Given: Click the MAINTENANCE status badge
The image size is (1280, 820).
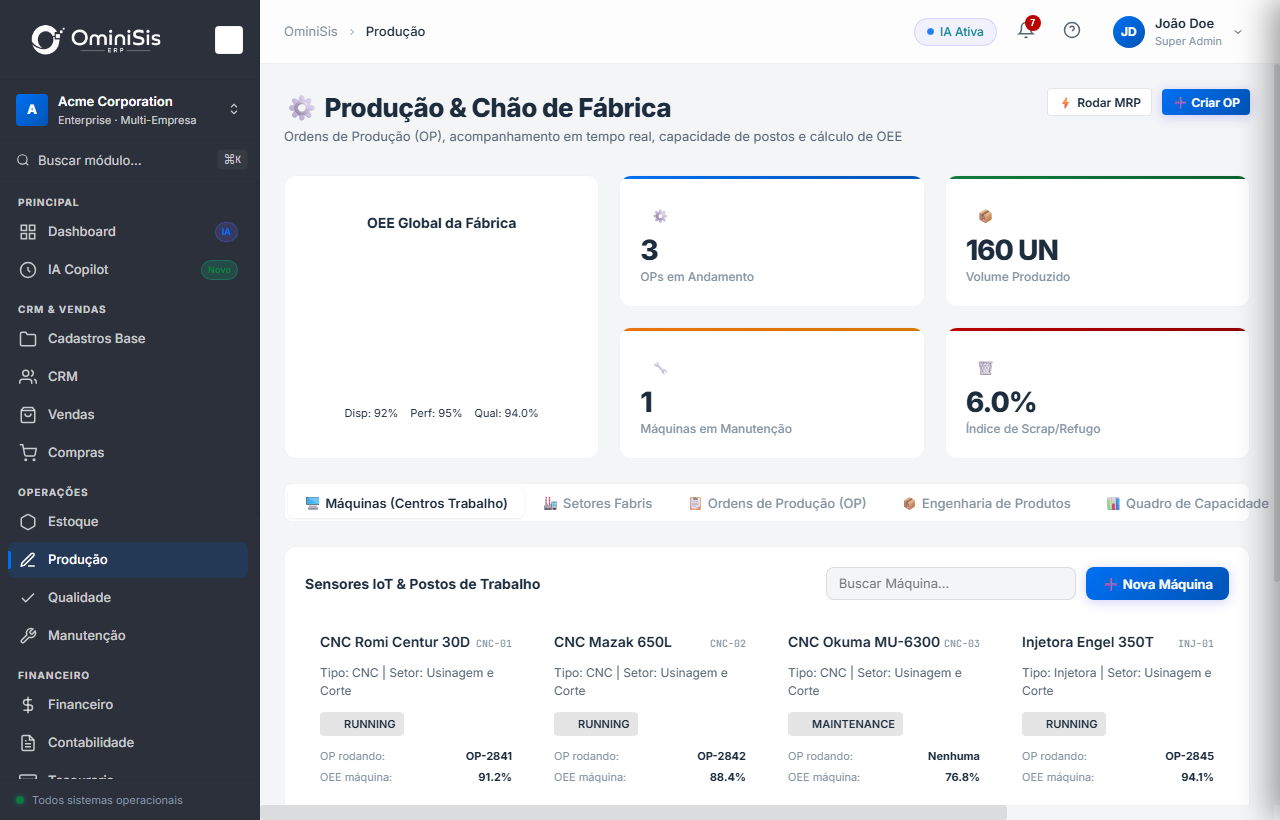Looking at the screenshot, I should [x=845, y=724].
